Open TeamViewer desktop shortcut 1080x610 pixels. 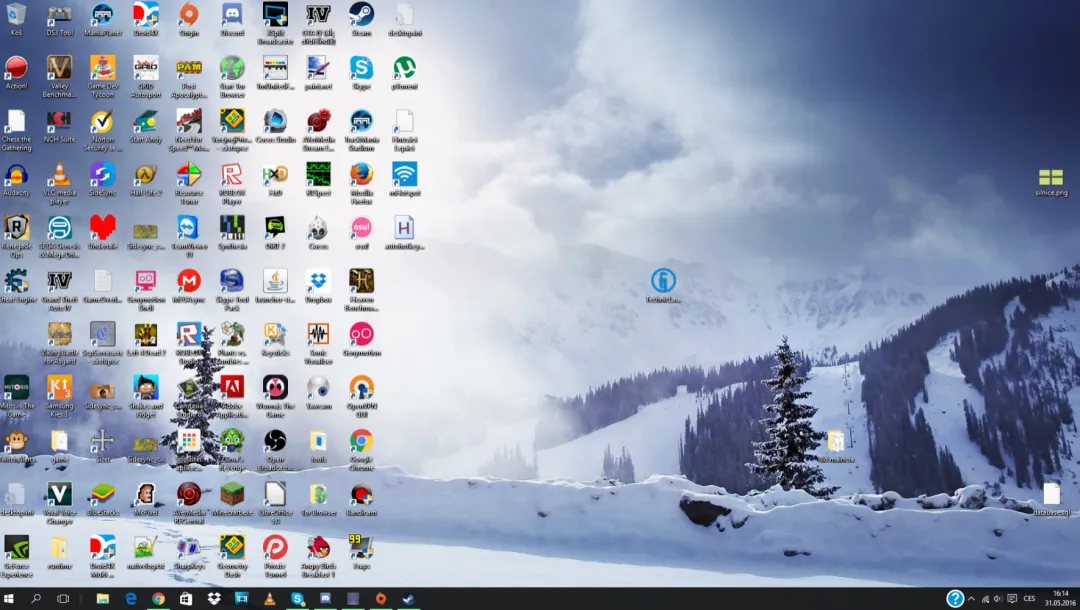tap(189, 237)
